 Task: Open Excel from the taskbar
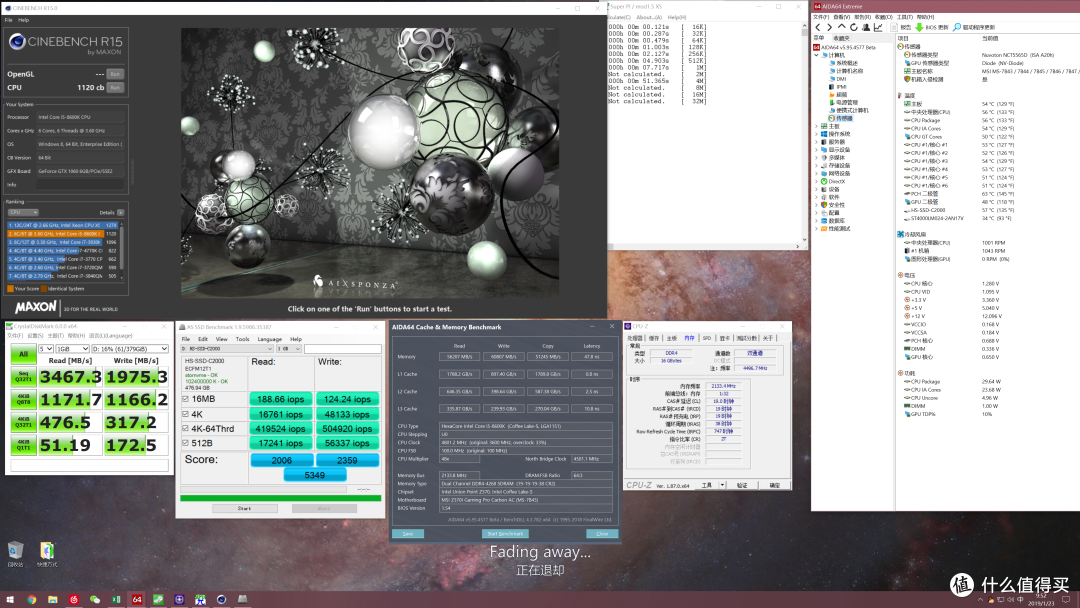(116, 600)
